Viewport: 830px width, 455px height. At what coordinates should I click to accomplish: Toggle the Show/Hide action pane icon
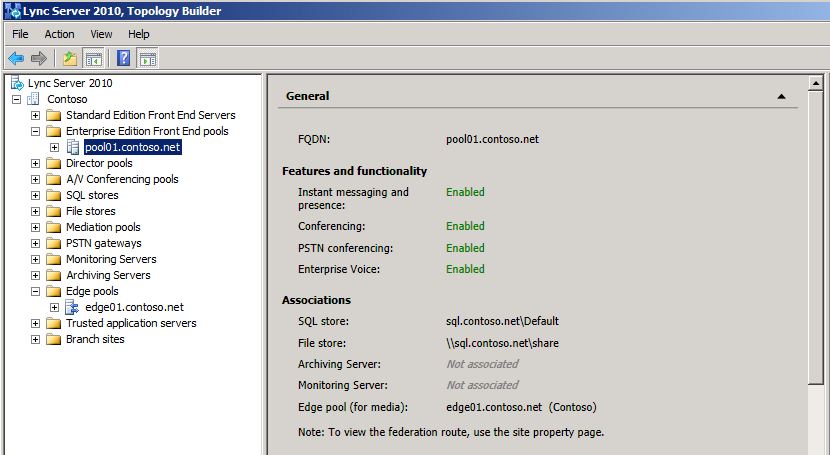point(147,58)
